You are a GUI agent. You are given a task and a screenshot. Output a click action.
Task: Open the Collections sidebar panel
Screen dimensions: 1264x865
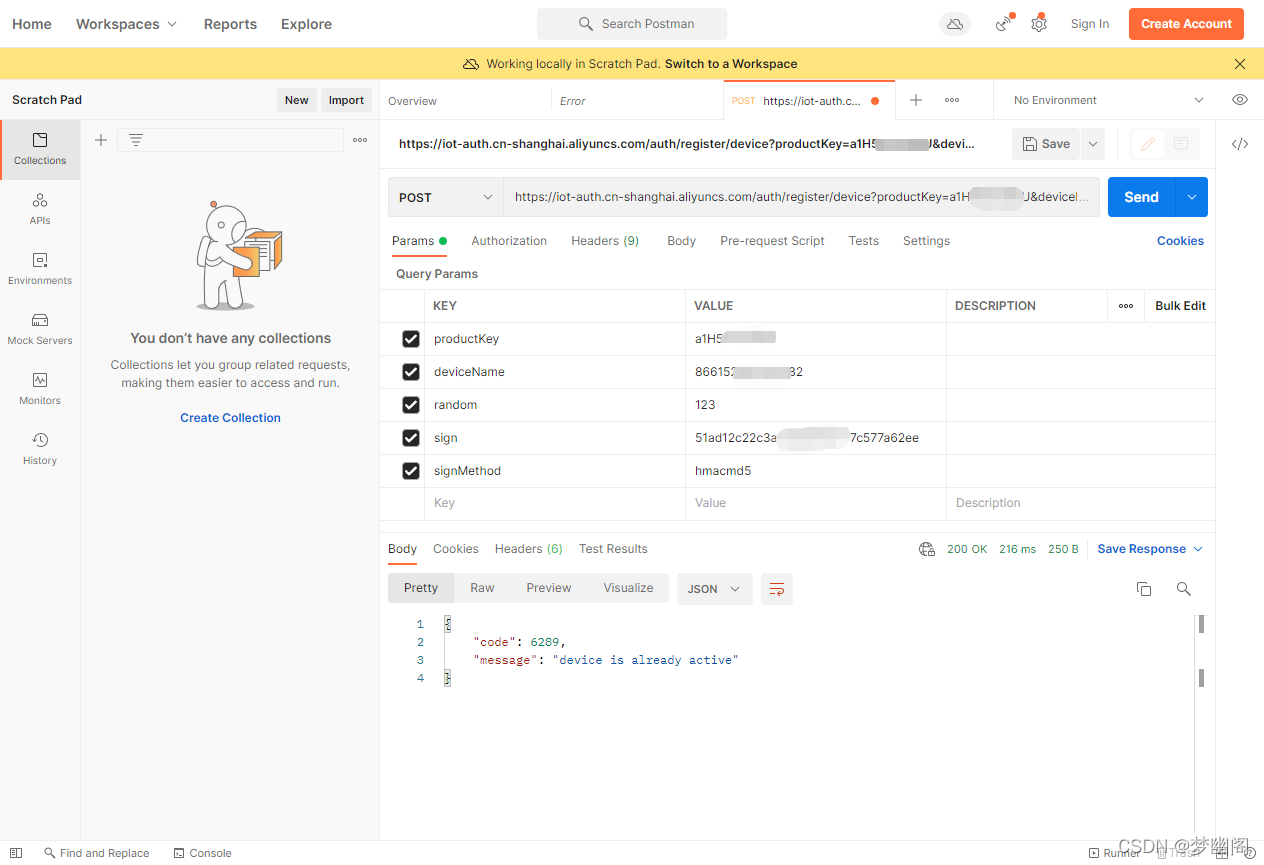pos(40,149)
